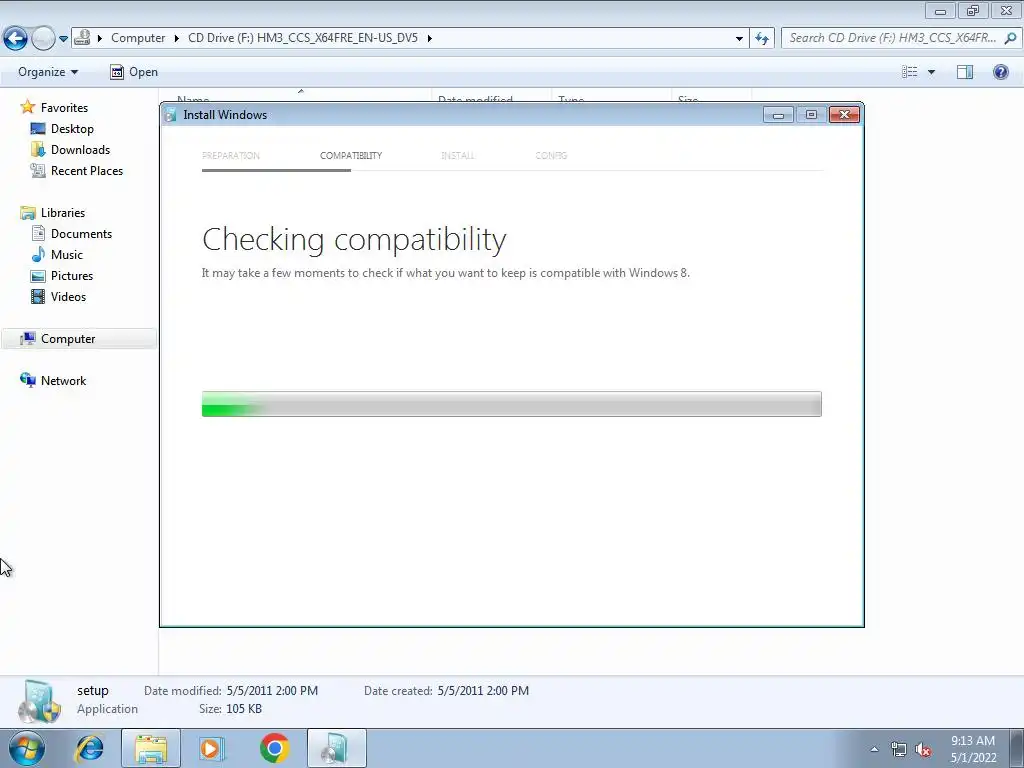The height and width of the screenshot is (768, 1024).
Task: Launch Internet Explorer from taskbar
Action: click(89, 748)
